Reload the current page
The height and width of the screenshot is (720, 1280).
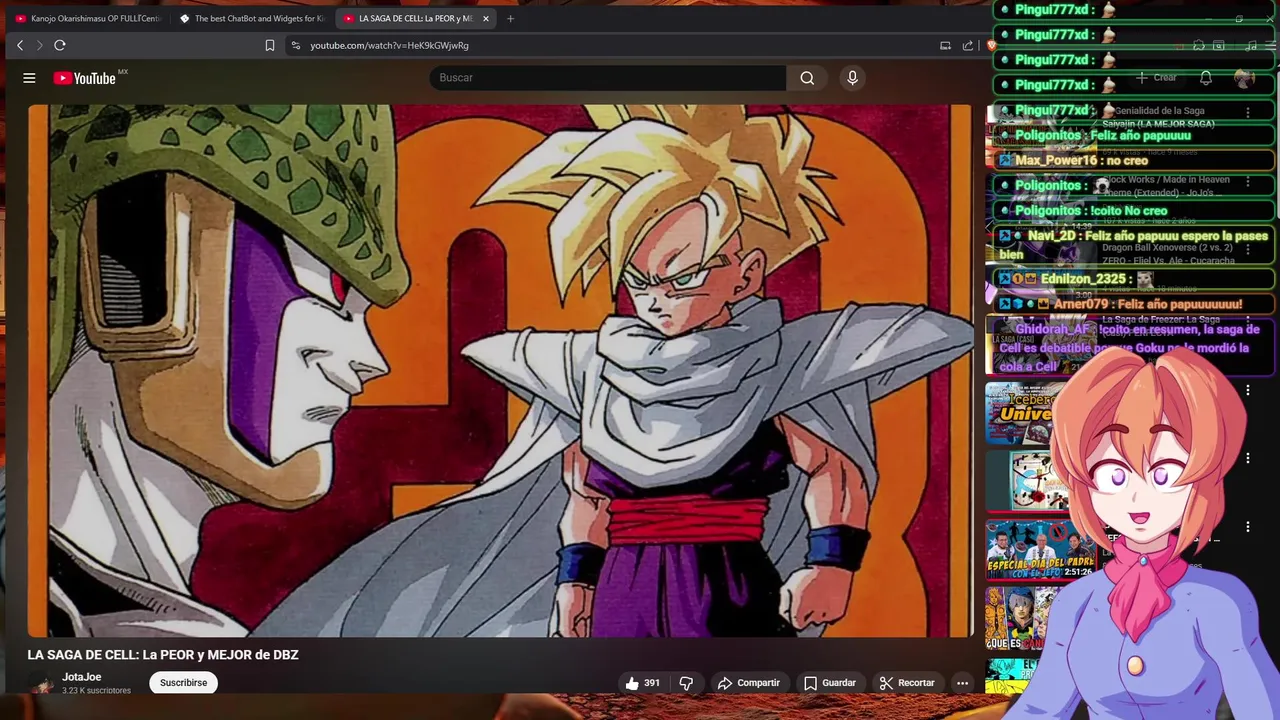point(60,45)
